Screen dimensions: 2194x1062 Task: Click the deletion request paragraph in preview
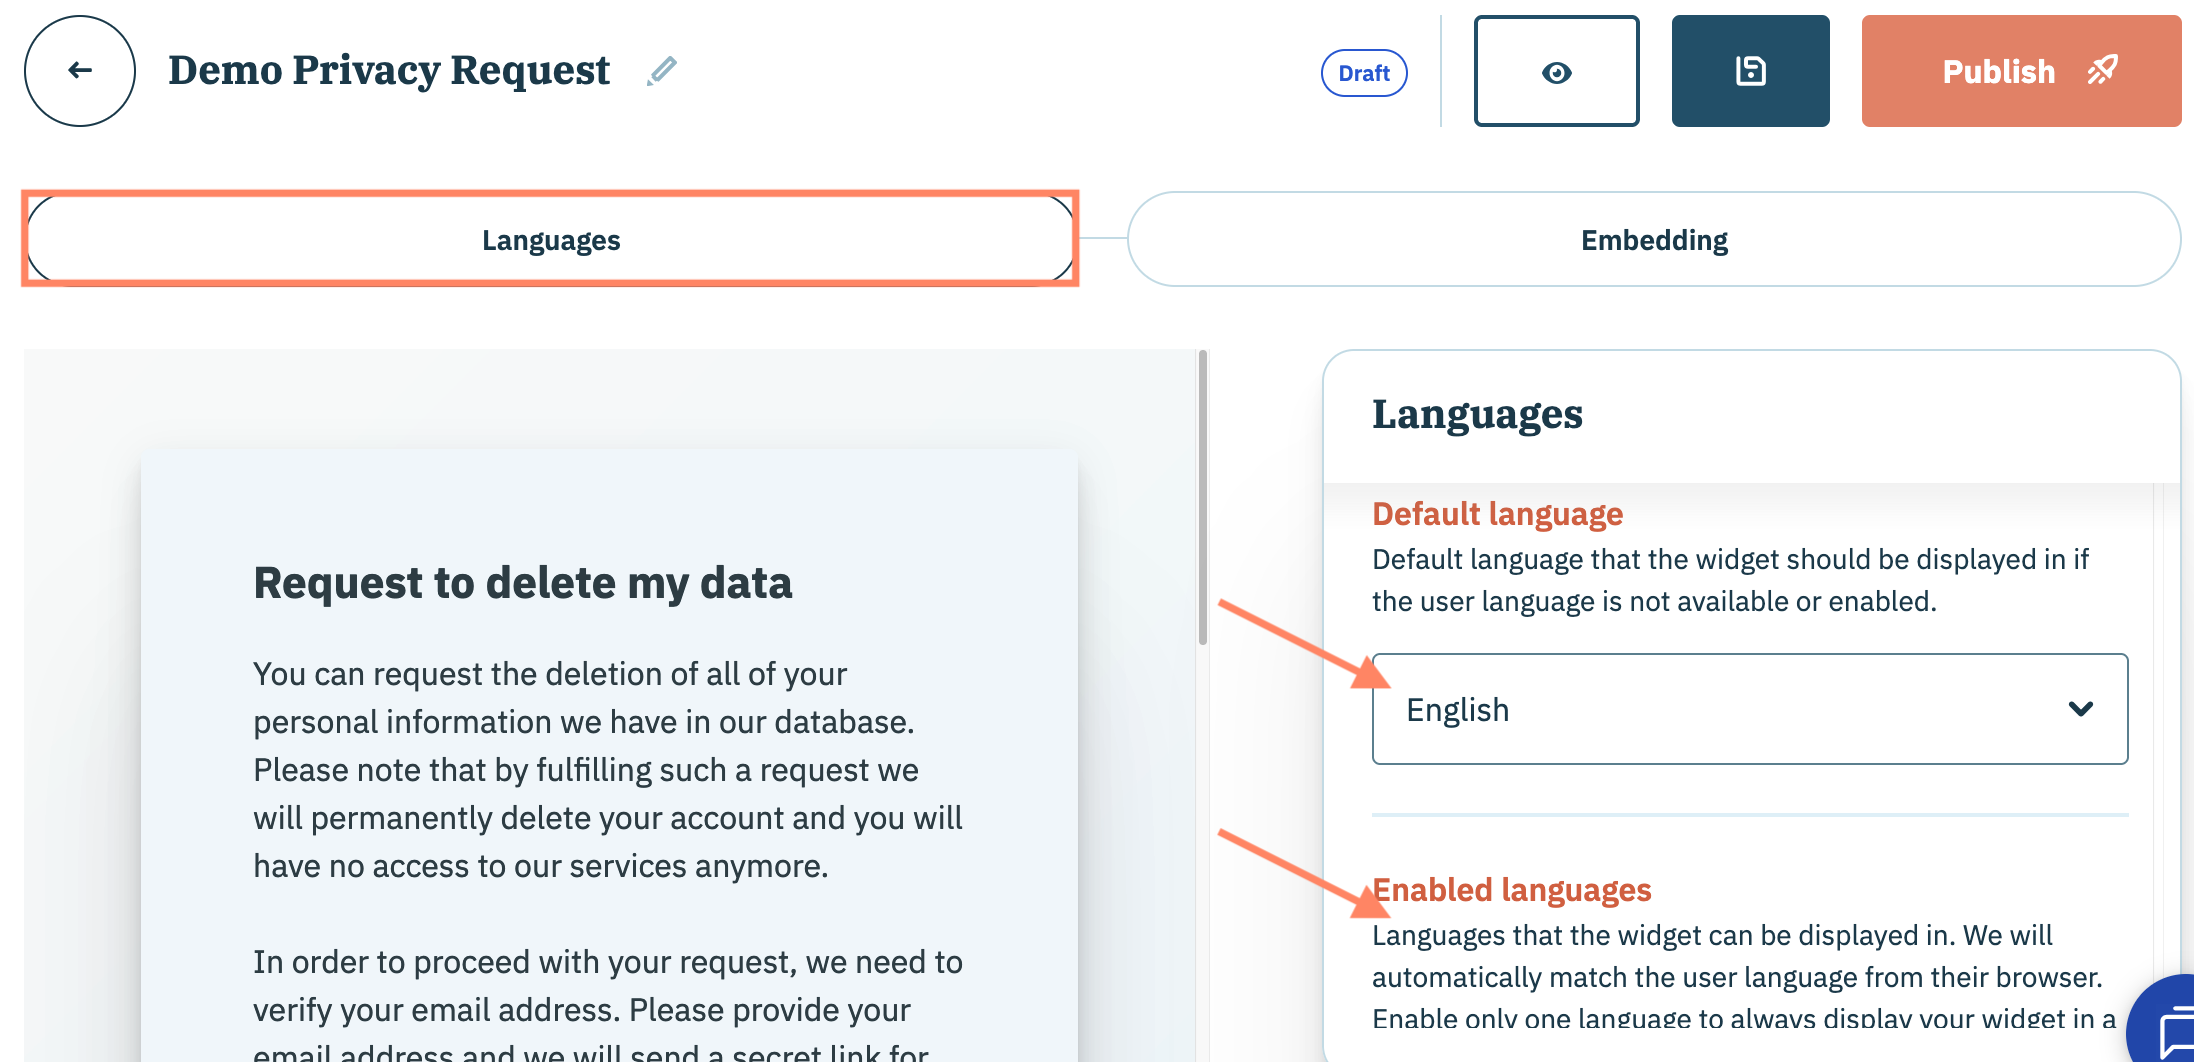pos(607,770)
